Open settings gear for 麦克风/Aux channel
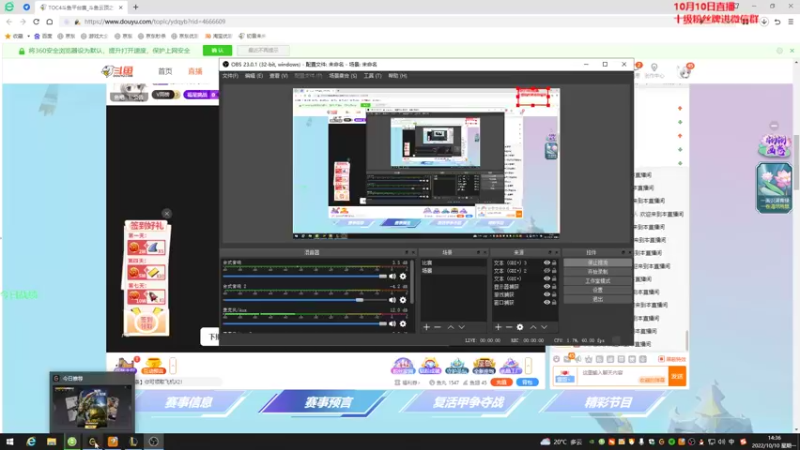Viewport: 800px width, 450px height. pyautogui.click(x=403, y=323)
